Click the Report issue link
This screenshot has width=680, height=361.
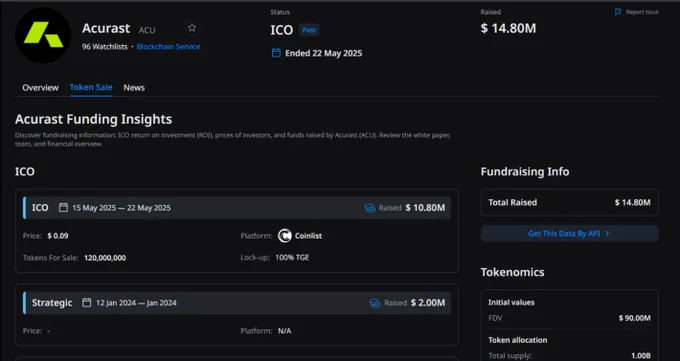(642, 12)
